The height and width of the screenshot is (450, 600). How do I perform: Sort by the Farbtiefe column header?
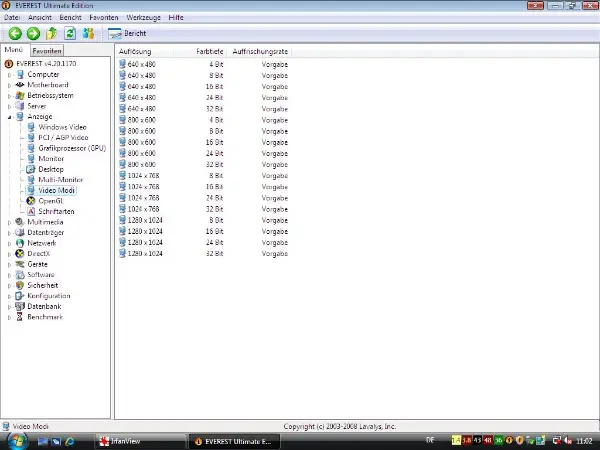pyautogui.click(x=210, y=50)
